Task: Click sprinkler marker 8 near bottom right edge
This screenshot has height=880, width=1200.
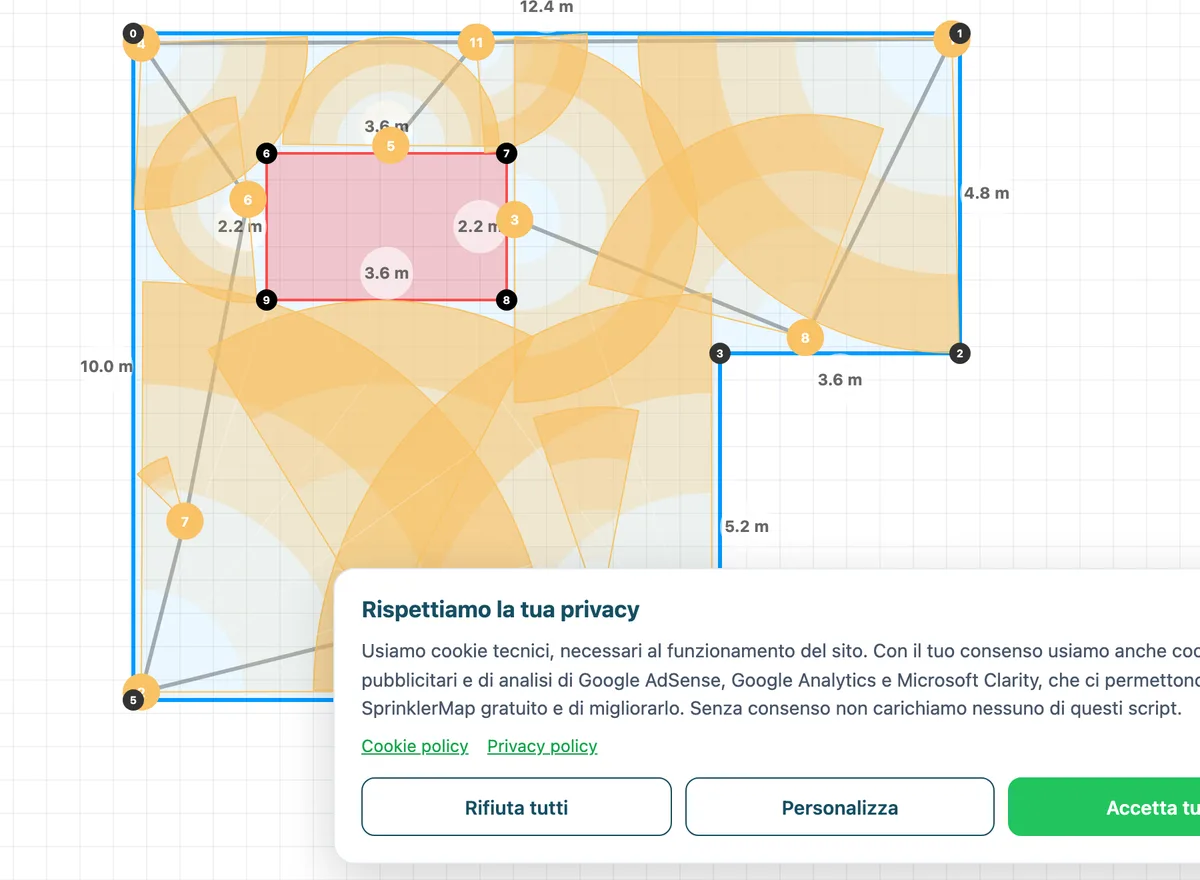Action: pos(805,338)
